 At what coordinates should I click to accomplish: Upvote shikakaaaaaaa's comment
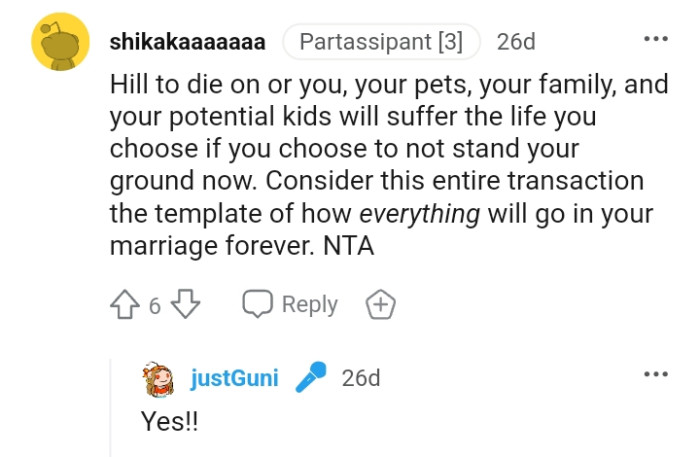(126, 304)
